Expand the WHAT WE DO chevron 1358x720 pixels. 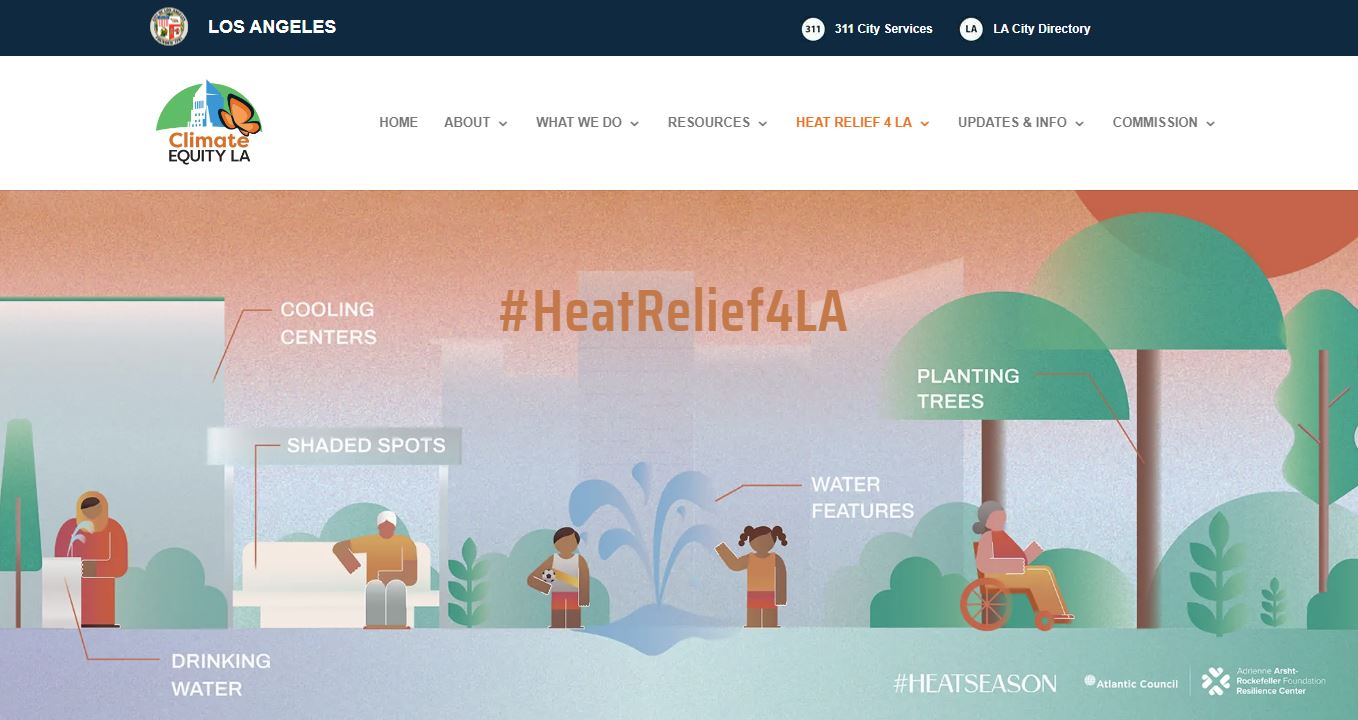click(x=634, y=124)
